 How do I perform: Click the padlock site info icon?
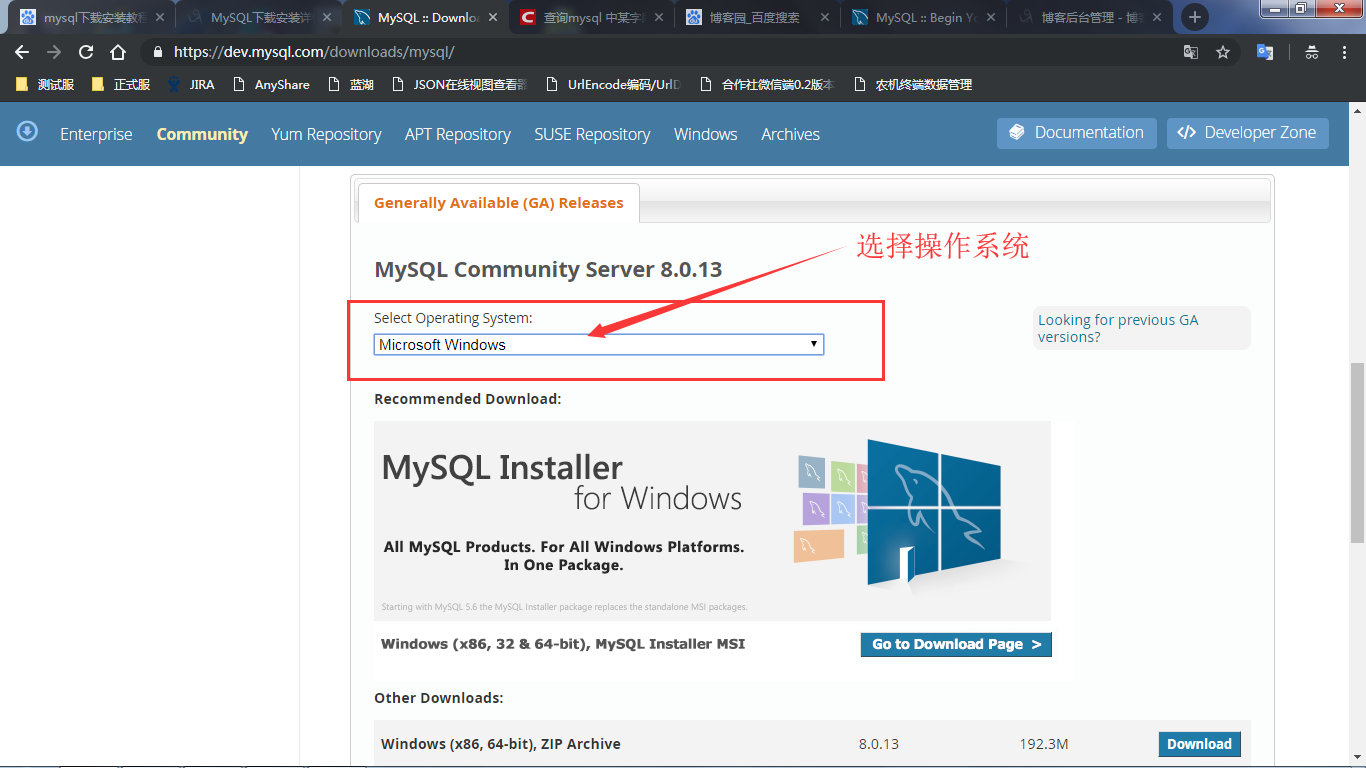point(158,52)
